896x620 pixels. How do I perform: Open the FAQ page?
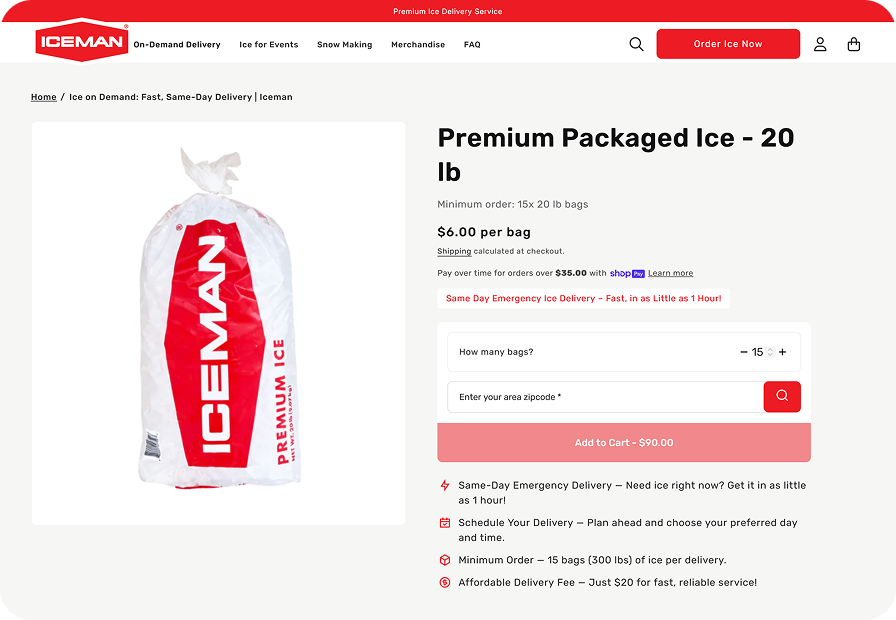click(x=472, y=45)
